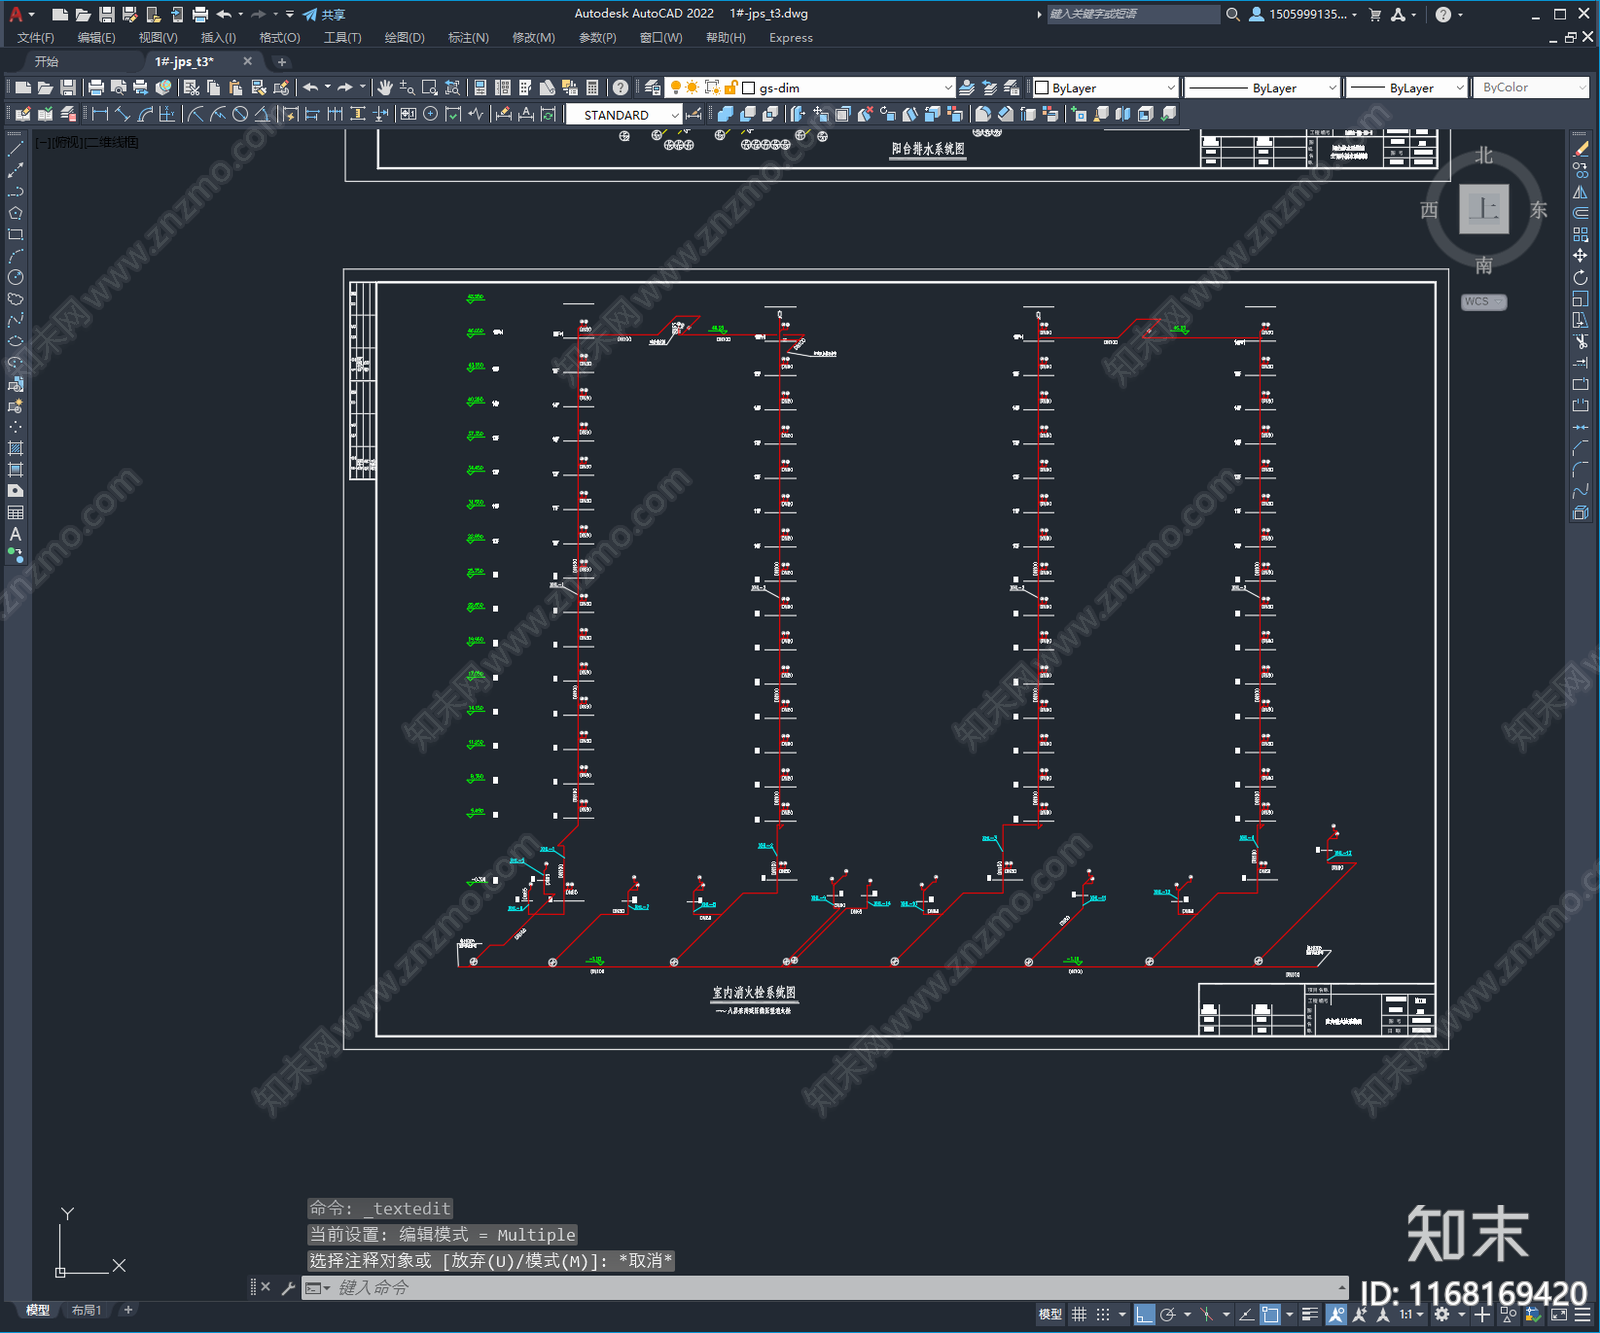Toggle snap mode dots in status bar

coord(1102,1314)
